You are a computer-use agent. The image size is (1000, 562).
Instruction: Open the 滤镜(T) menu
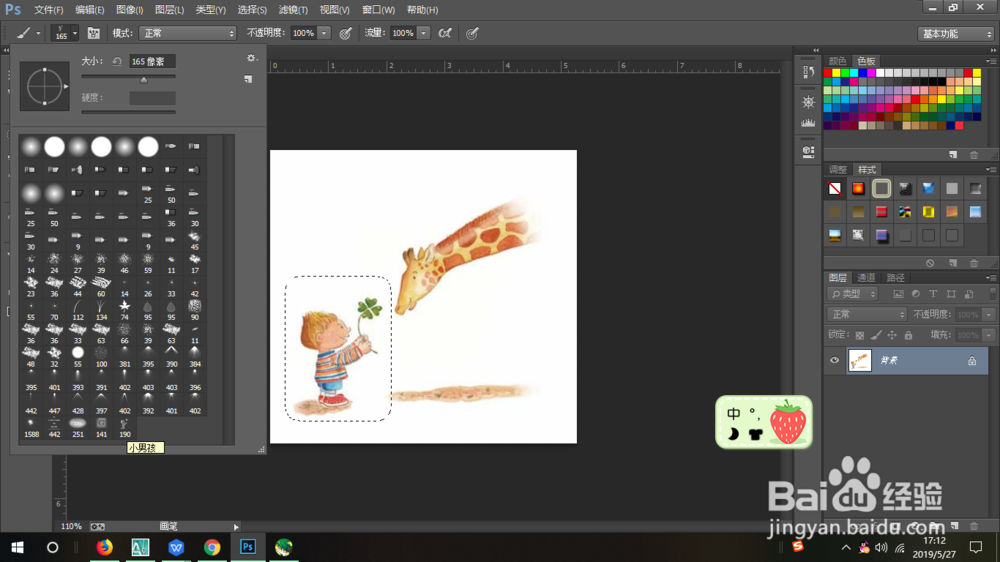click(x=293, y=10)
